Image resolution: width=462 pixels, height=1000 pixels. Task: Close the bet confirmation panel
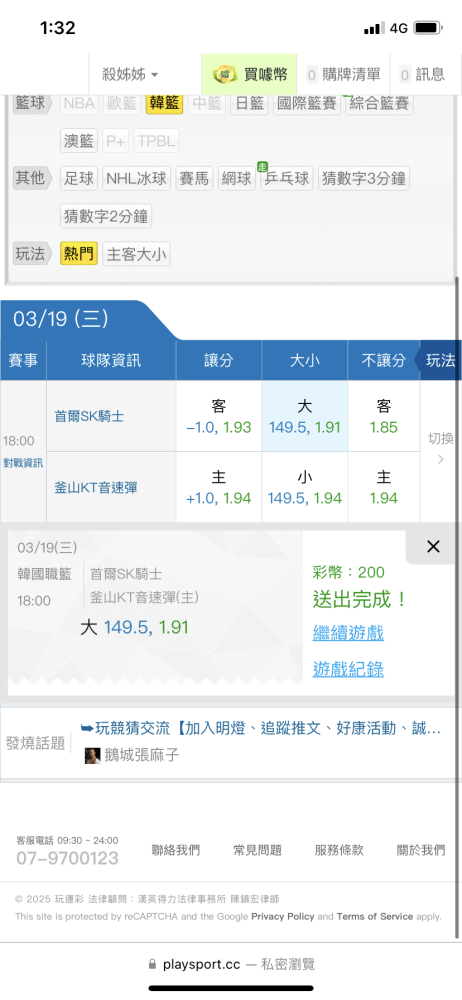pyautogui.click(x=433, y=547)
